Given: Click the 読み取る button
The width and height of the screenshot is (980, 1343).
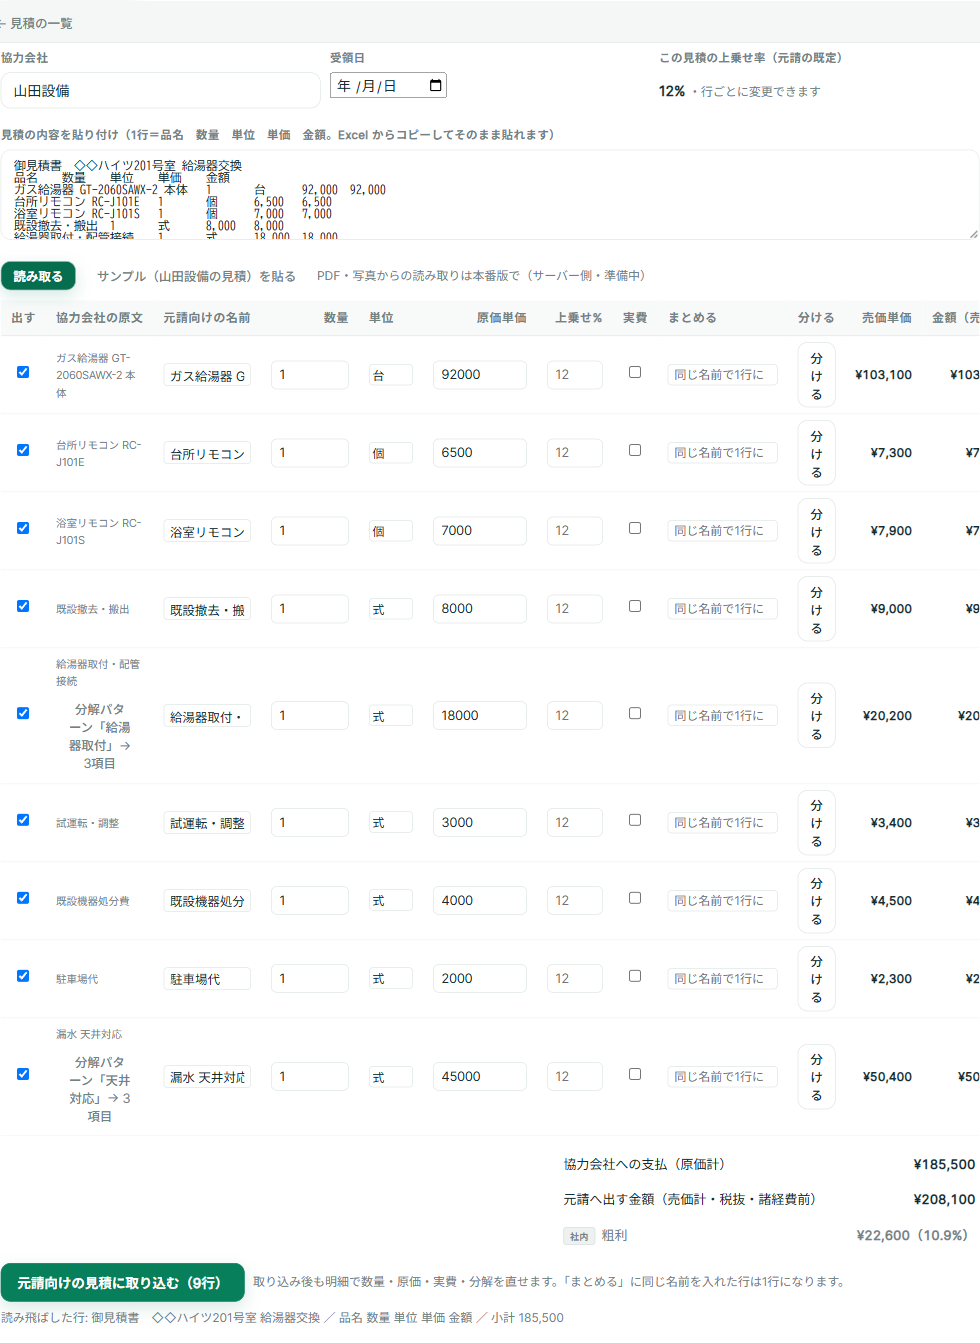Looking at the screenshot, I should (38, 276).
